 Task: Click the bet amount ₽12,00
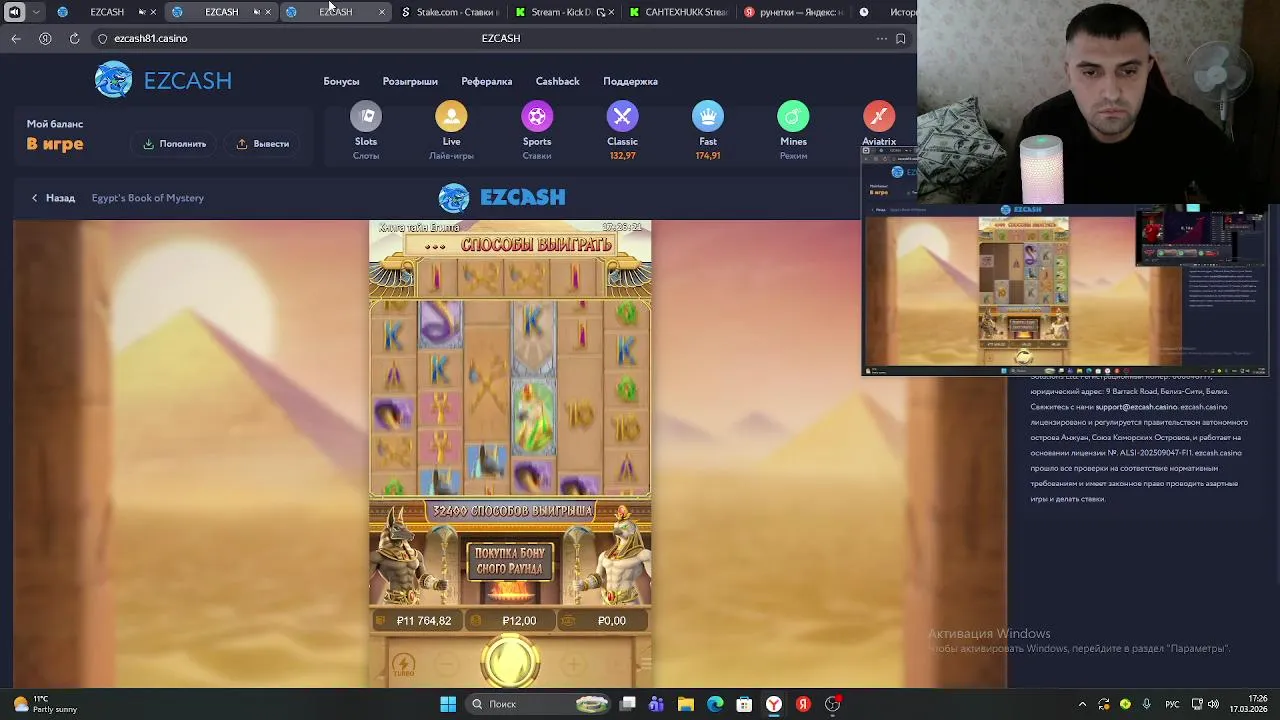(510, 621)
